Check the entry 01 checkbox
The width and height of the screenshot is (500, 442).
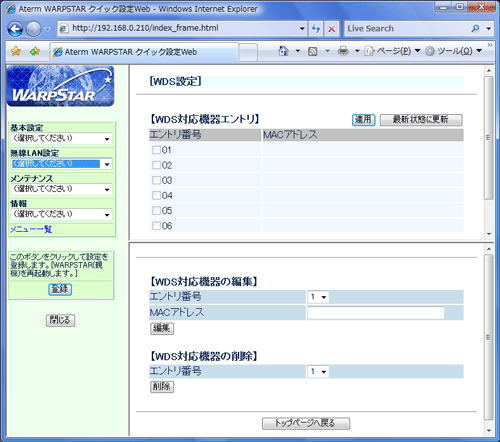[156, 150]
